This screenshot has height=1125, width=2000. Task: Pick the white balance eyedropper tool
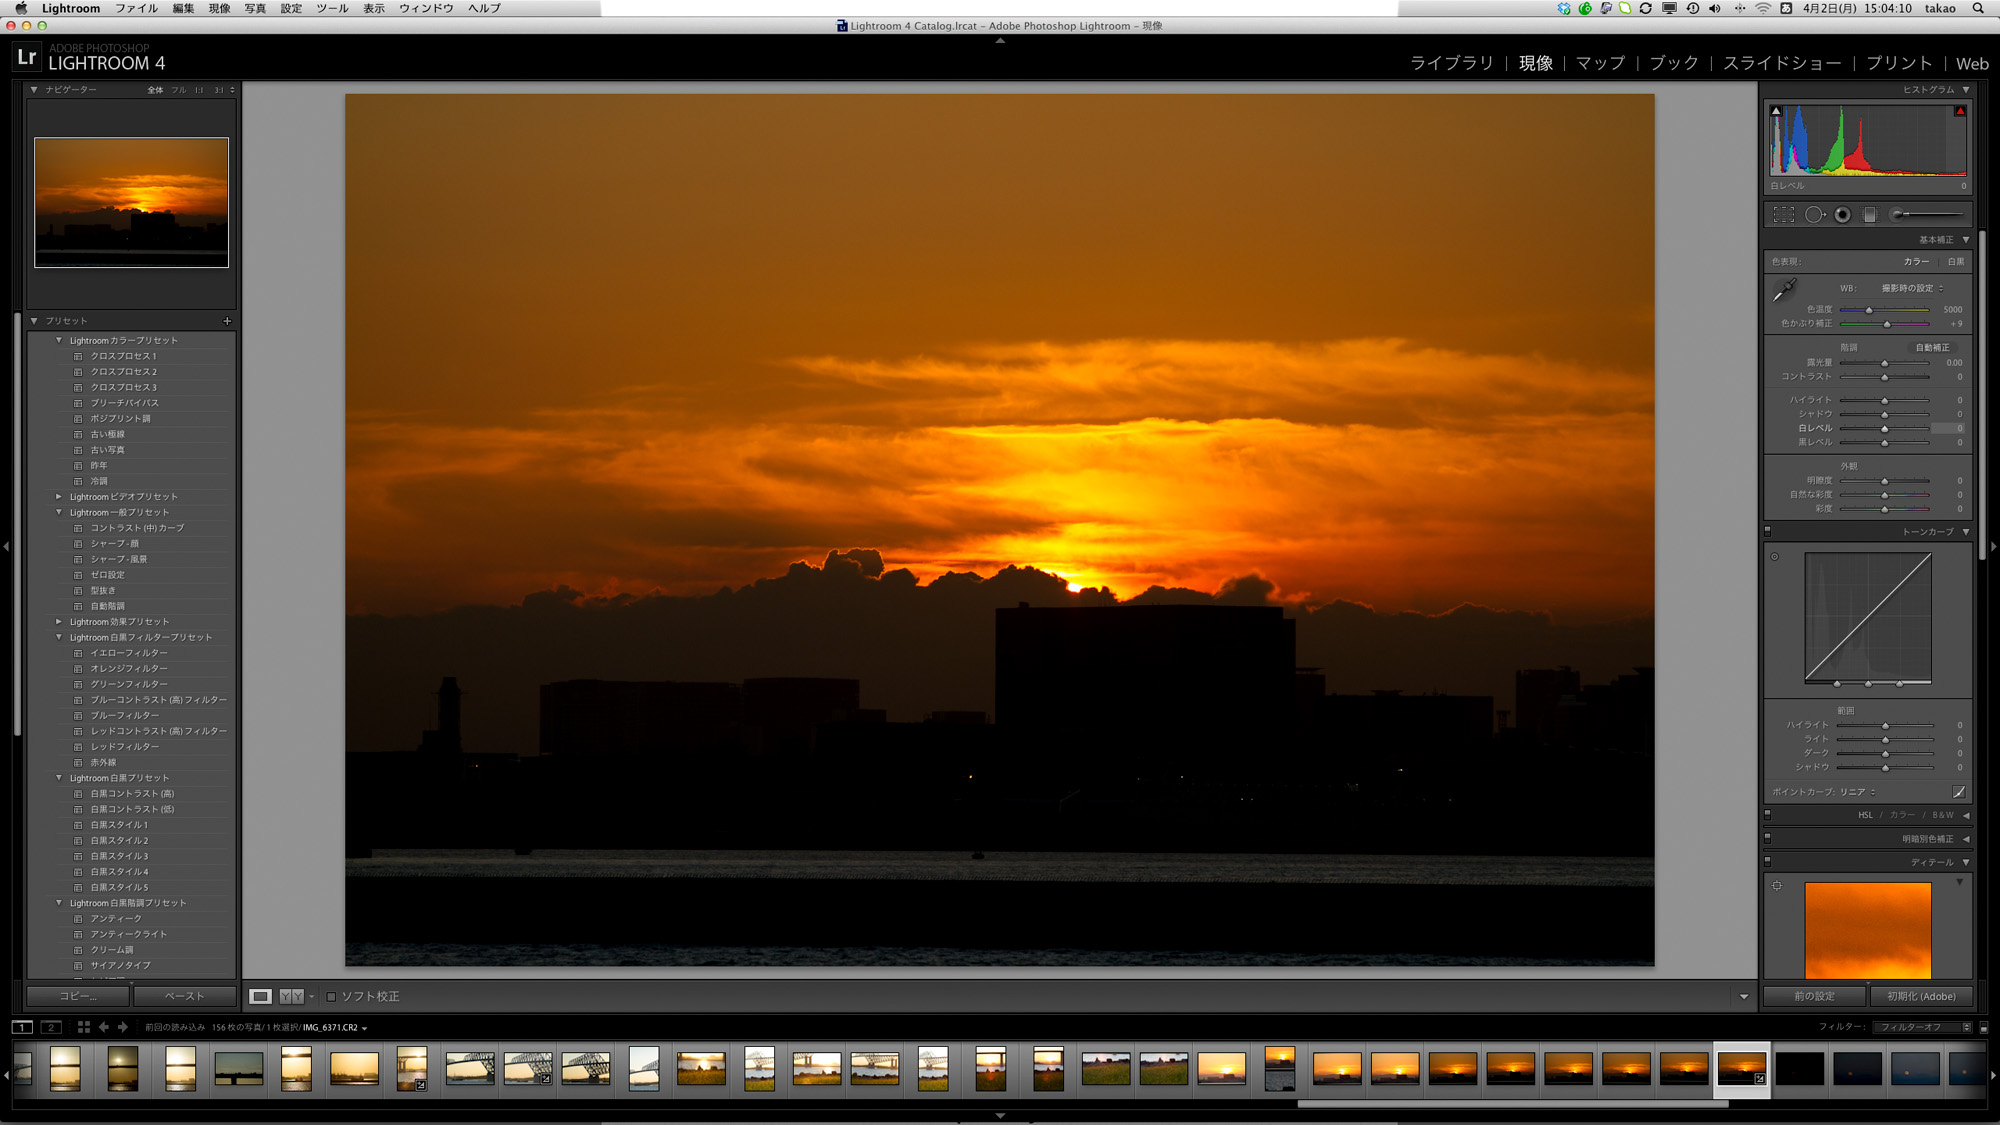coord(1784,290)
